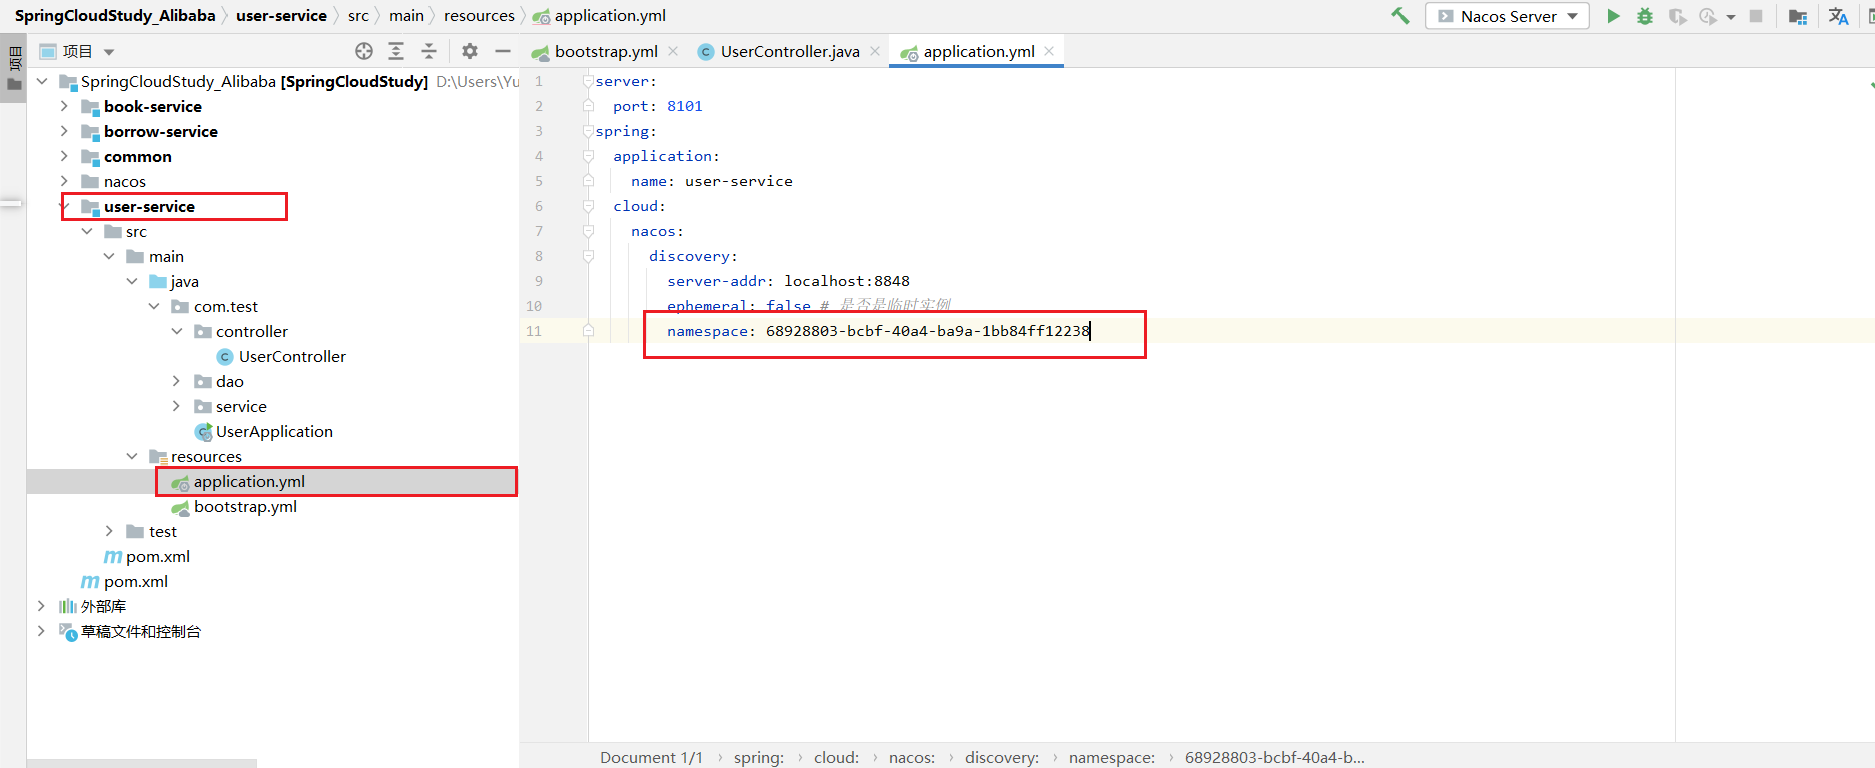
Task: Click SpringCloudStudy_Alibaba breadcrumb in navigation bar
Action: coord(115,16)
